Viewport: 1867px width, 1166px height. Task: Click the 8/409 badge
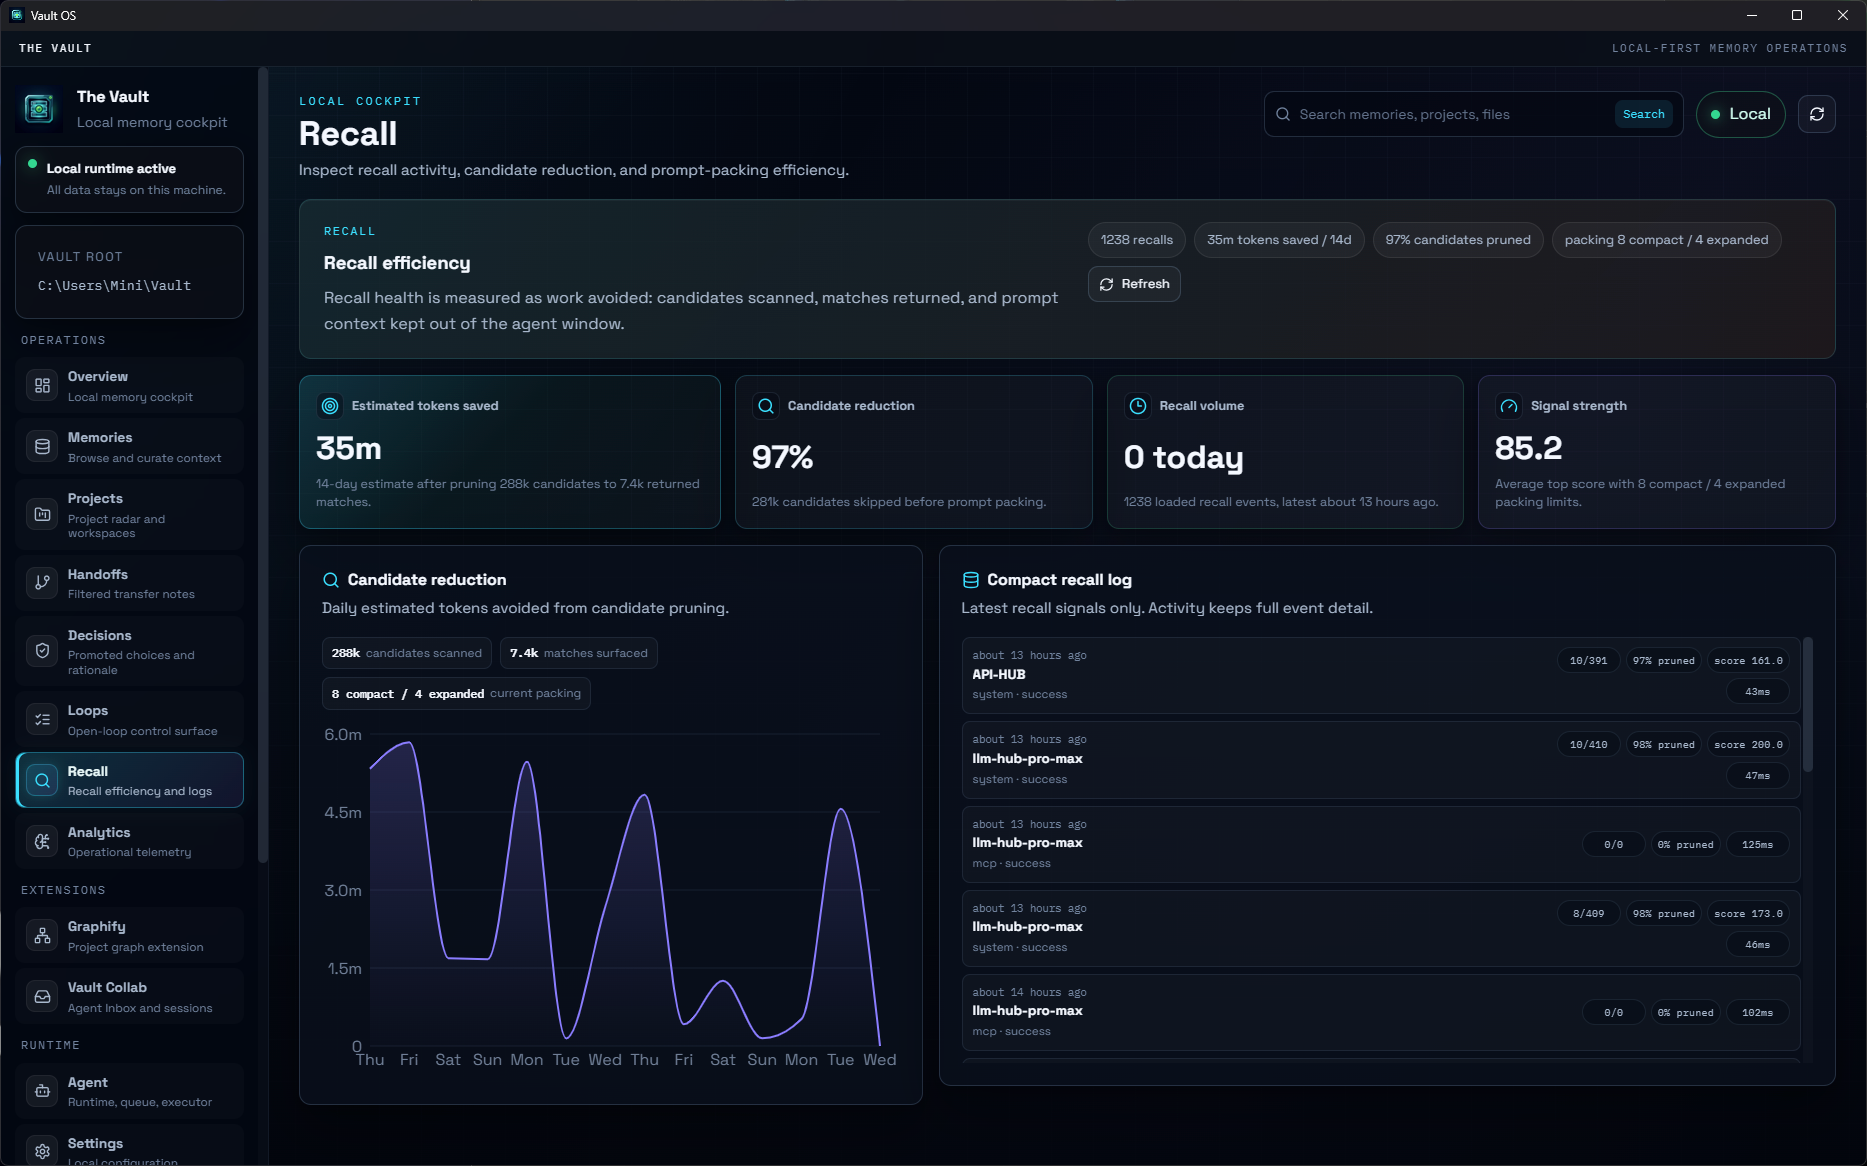tap(1588, 914)
